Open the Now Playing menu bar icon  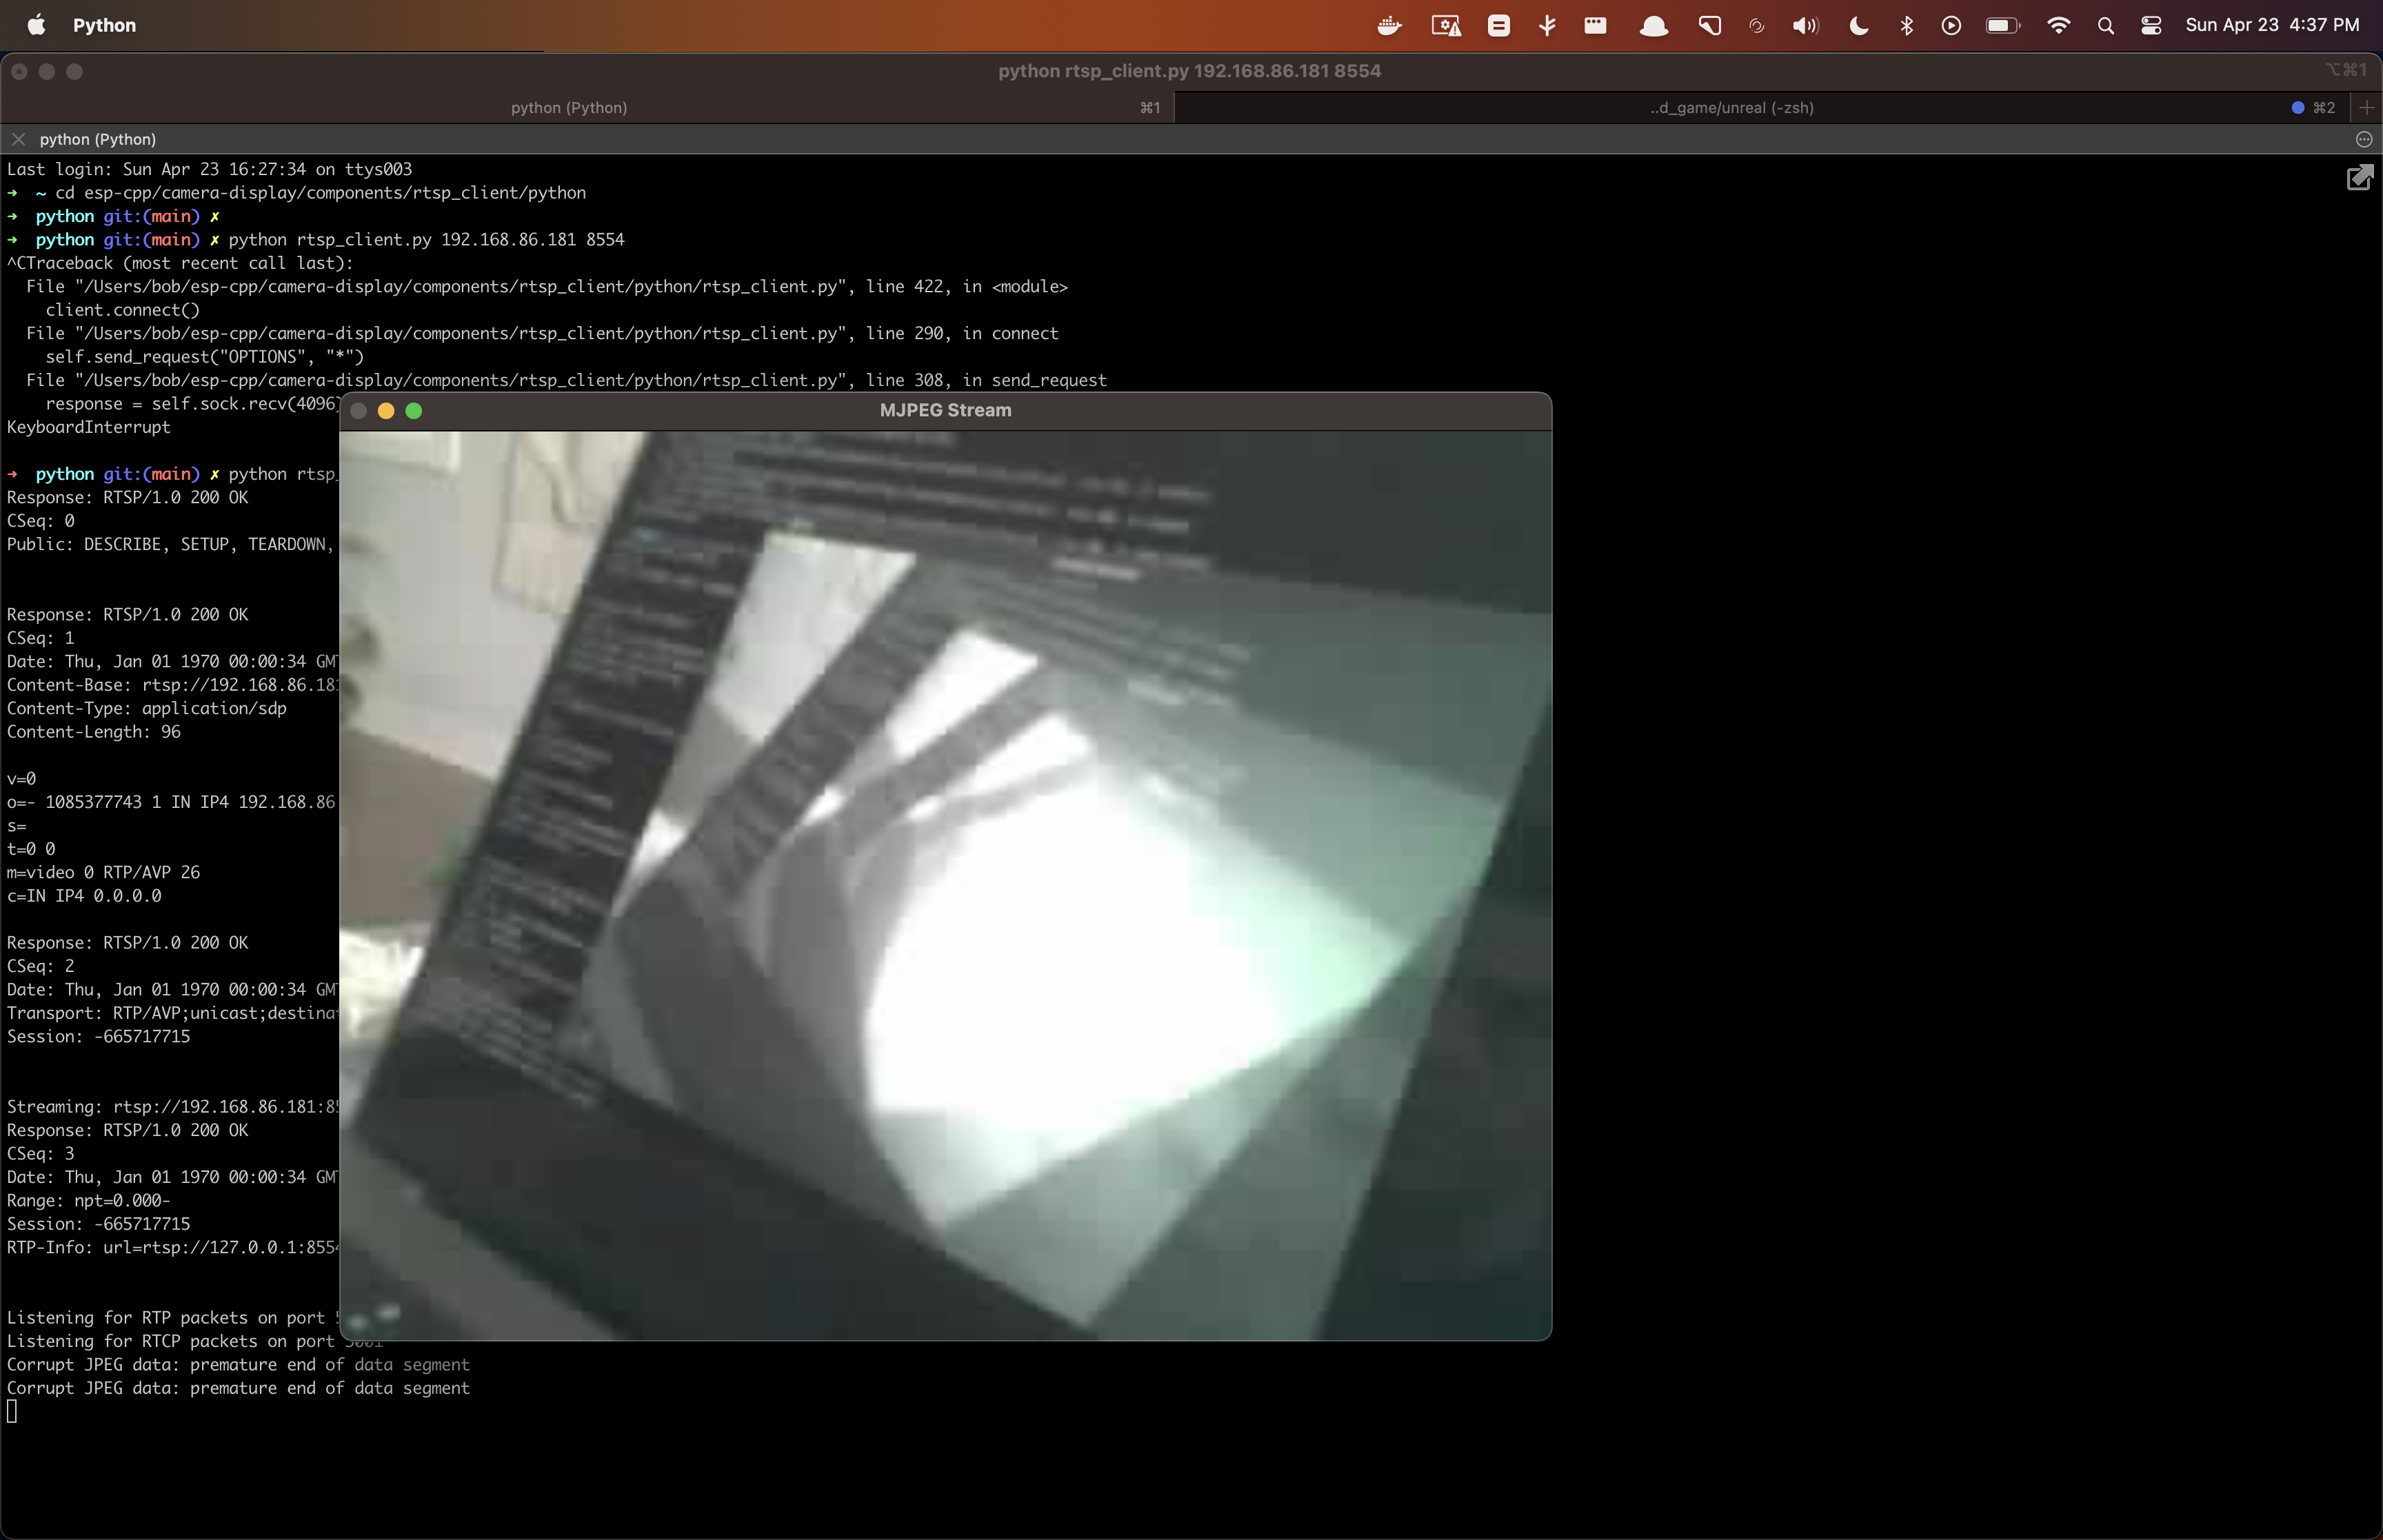(1951, 25)
